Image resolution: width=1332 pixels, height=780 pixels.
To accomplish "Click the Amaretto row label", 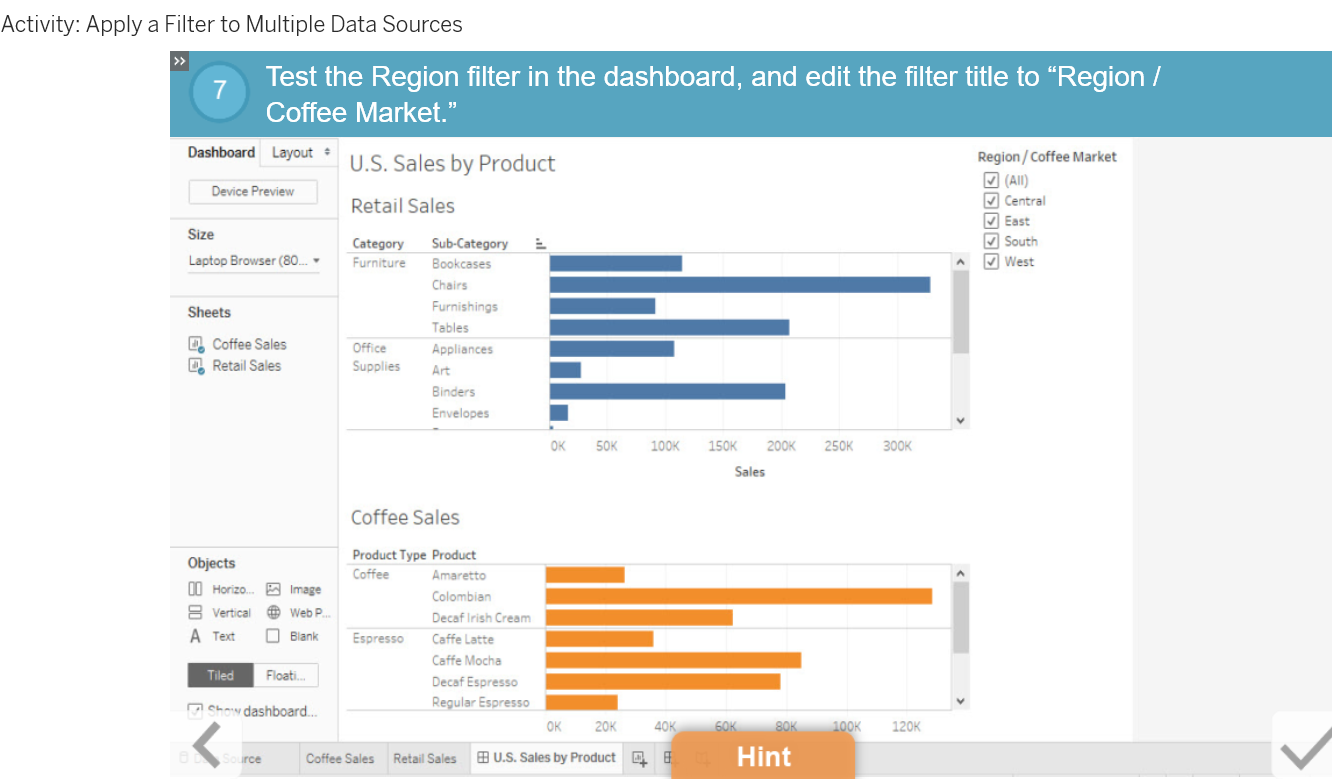I will tap(459, 575).
